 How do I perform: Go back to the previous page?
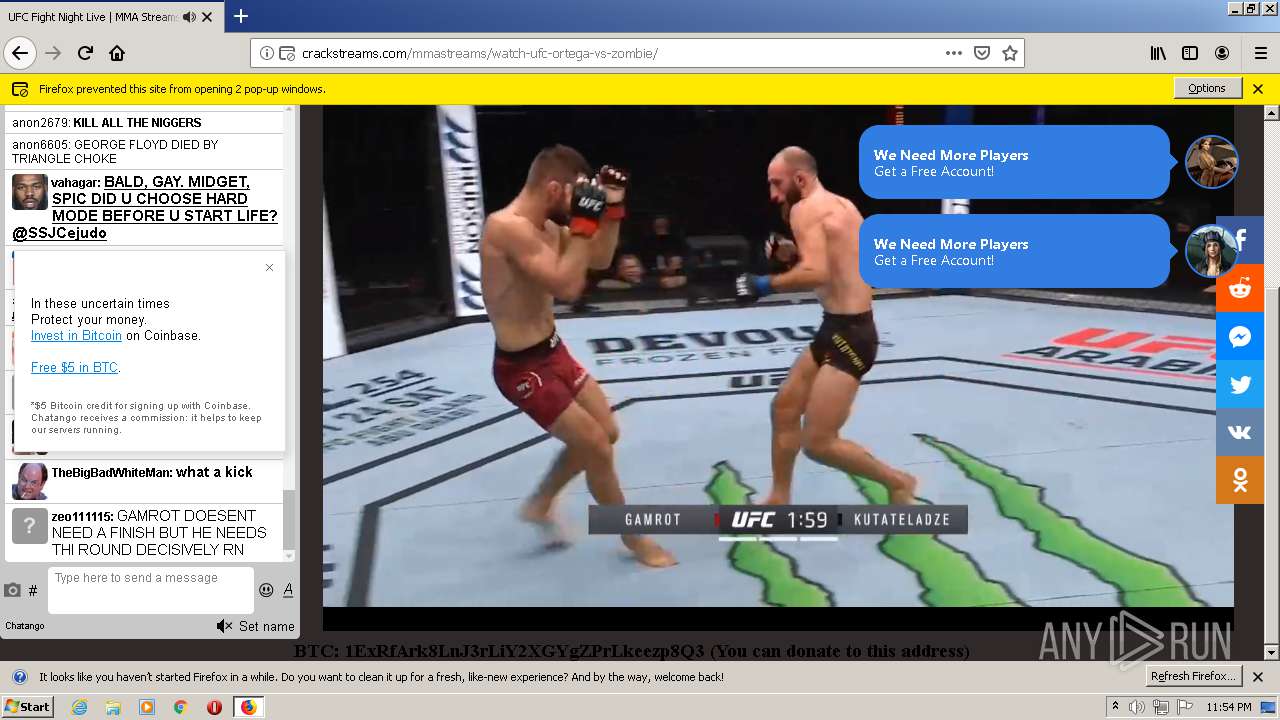click(20, 53)
